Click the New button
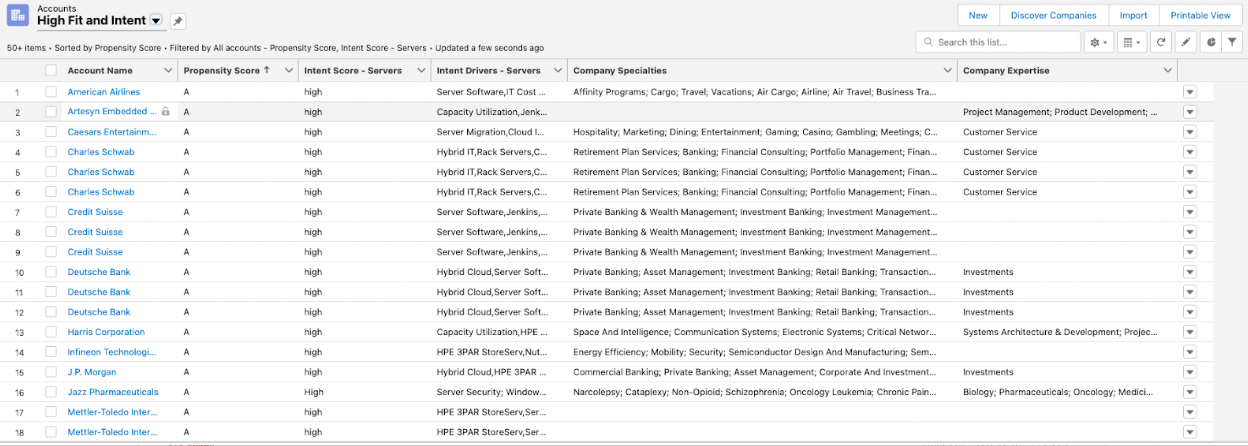 pyautogui.click(x=978, y=15)
